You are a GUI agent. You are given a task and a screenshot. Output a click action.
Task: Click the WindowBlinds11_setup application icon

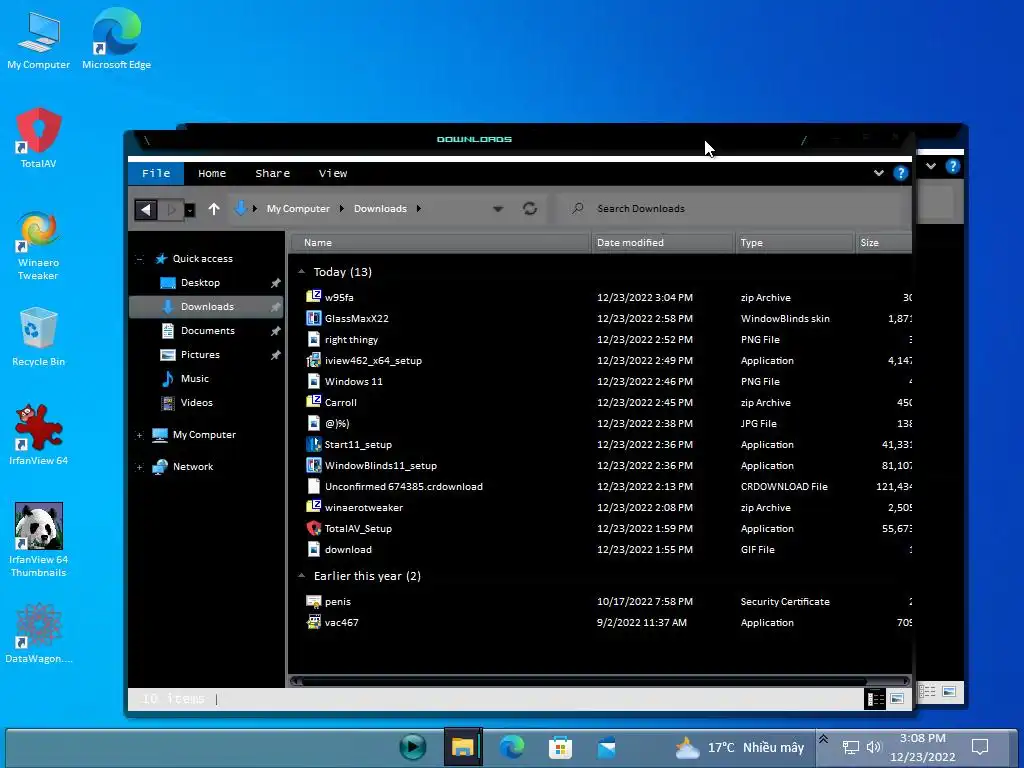[x=313, y=465]
